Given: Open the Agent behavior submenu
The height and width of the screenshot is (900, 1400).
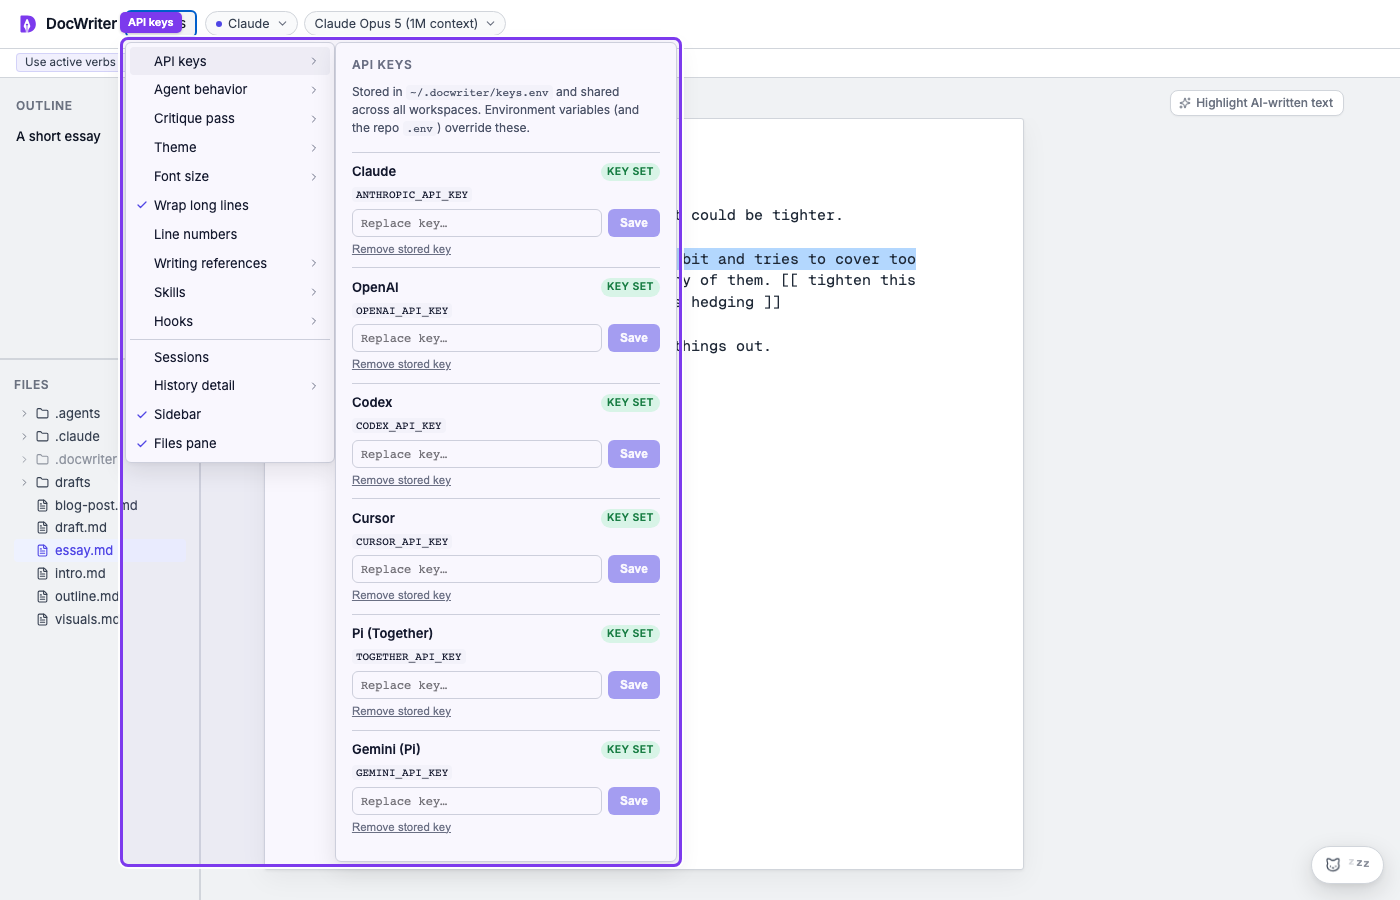Looking at the screenshot, I should (x=230, y=89).
